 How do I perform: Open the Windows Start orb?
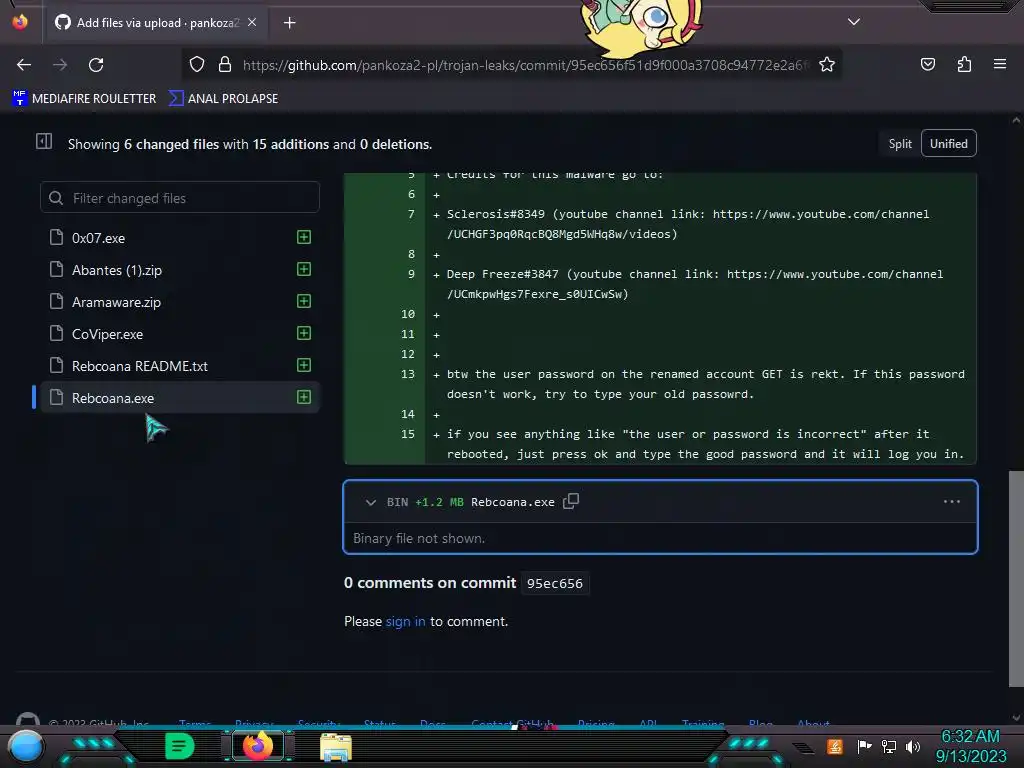click(x=25, y=747)
